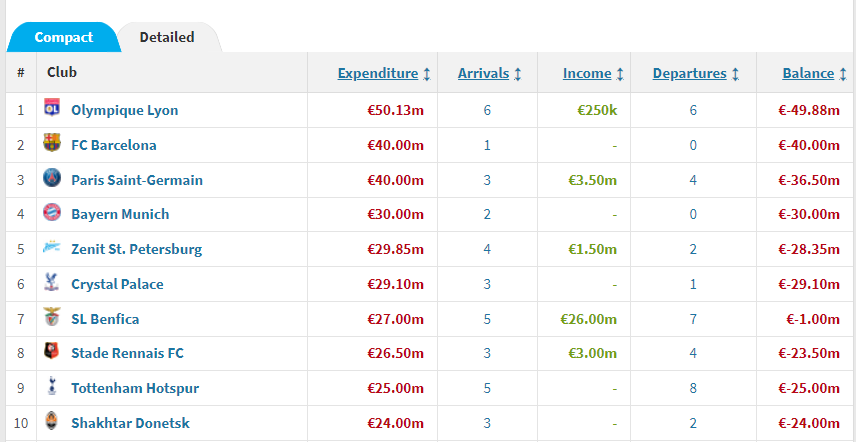
Task: Sort table by Balance column
Action: 808,73
